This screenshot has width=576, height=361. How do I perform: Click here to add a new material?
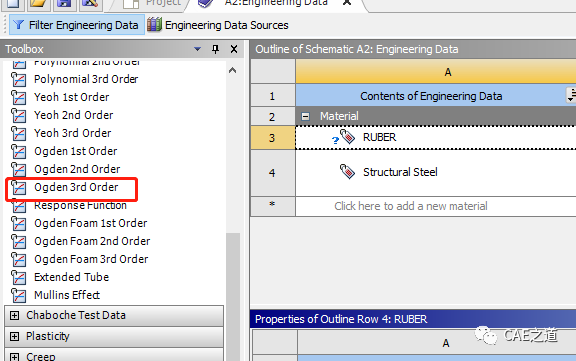coord(411,206)
